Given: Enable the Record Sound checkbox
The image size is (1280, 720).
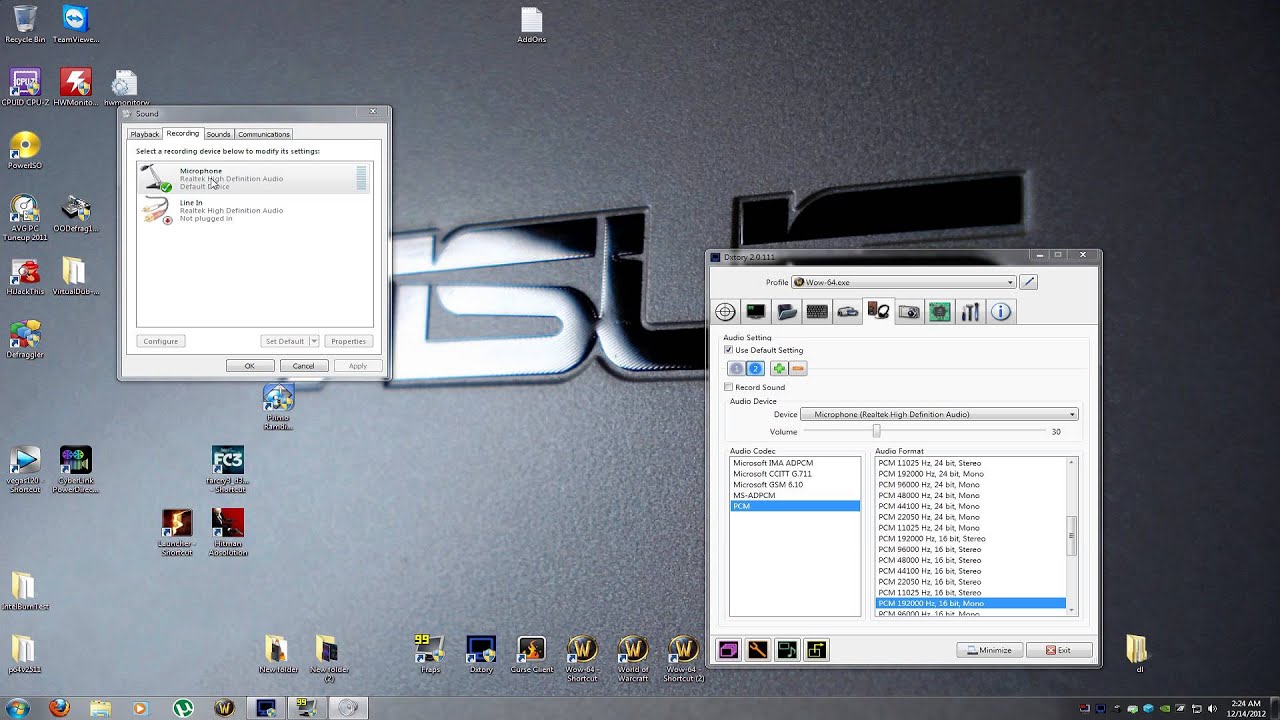Looking at the screenshot, I should (x=728, y=387).
